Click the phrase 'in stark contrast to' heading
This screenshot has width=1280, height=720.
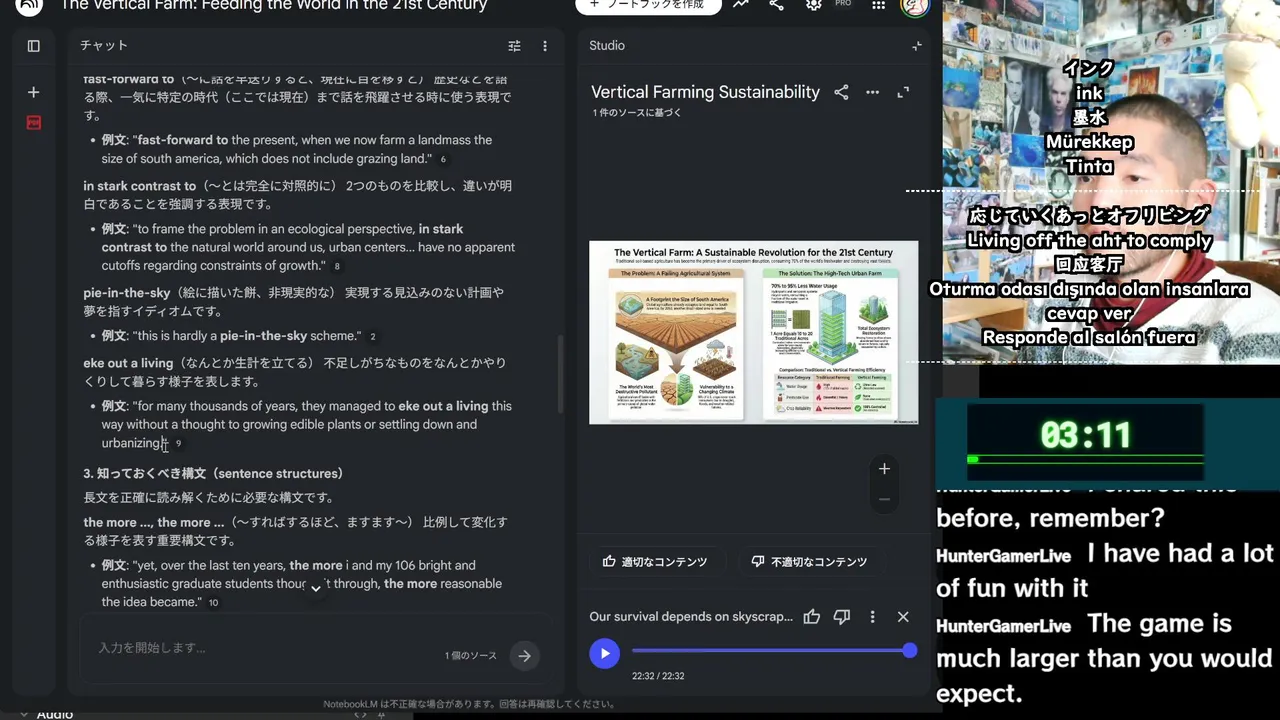(x=140, y=186)
